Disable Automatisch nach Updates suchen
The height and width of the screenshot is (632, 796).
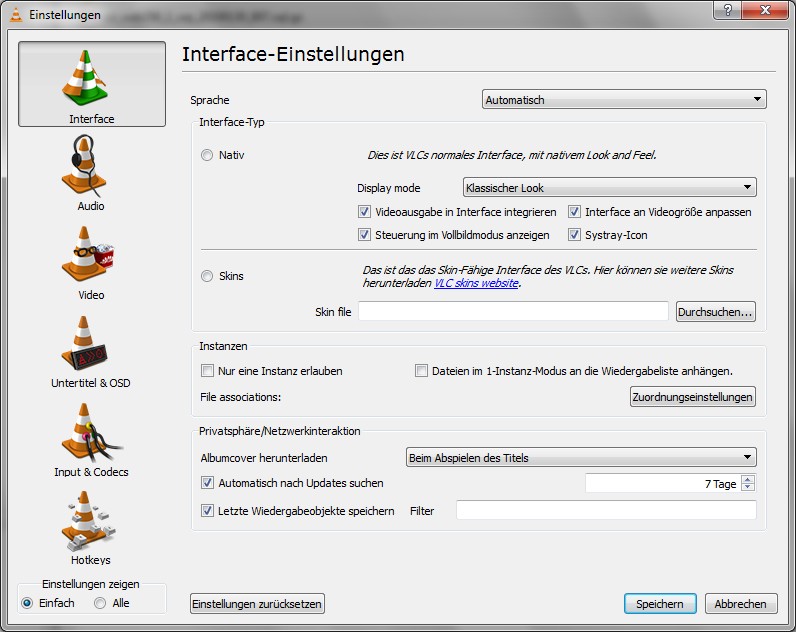click(208, 483)
